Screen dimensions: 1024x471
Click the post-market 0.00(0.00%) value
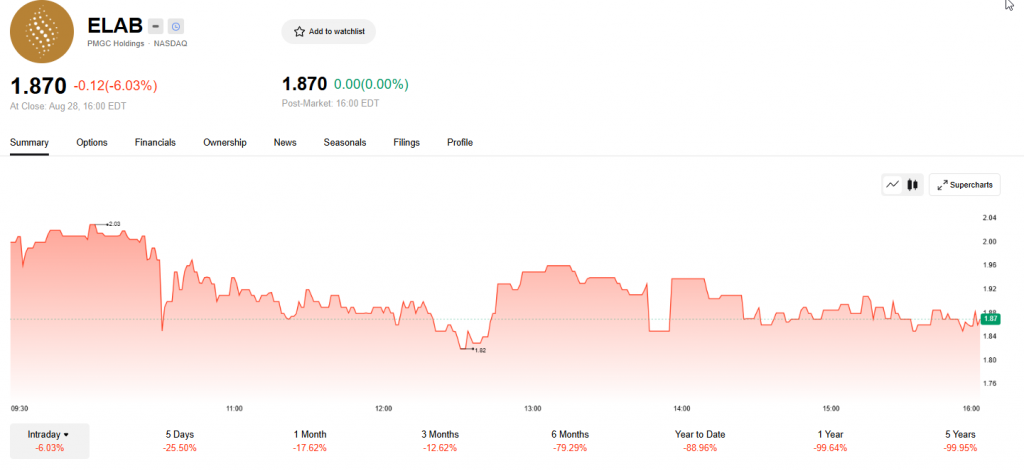coord(371,84)
